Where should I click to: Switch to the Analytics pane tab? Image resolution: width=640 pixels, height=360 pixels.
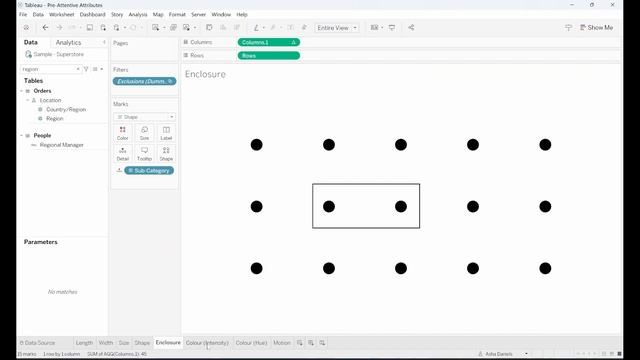coord(68,42)
